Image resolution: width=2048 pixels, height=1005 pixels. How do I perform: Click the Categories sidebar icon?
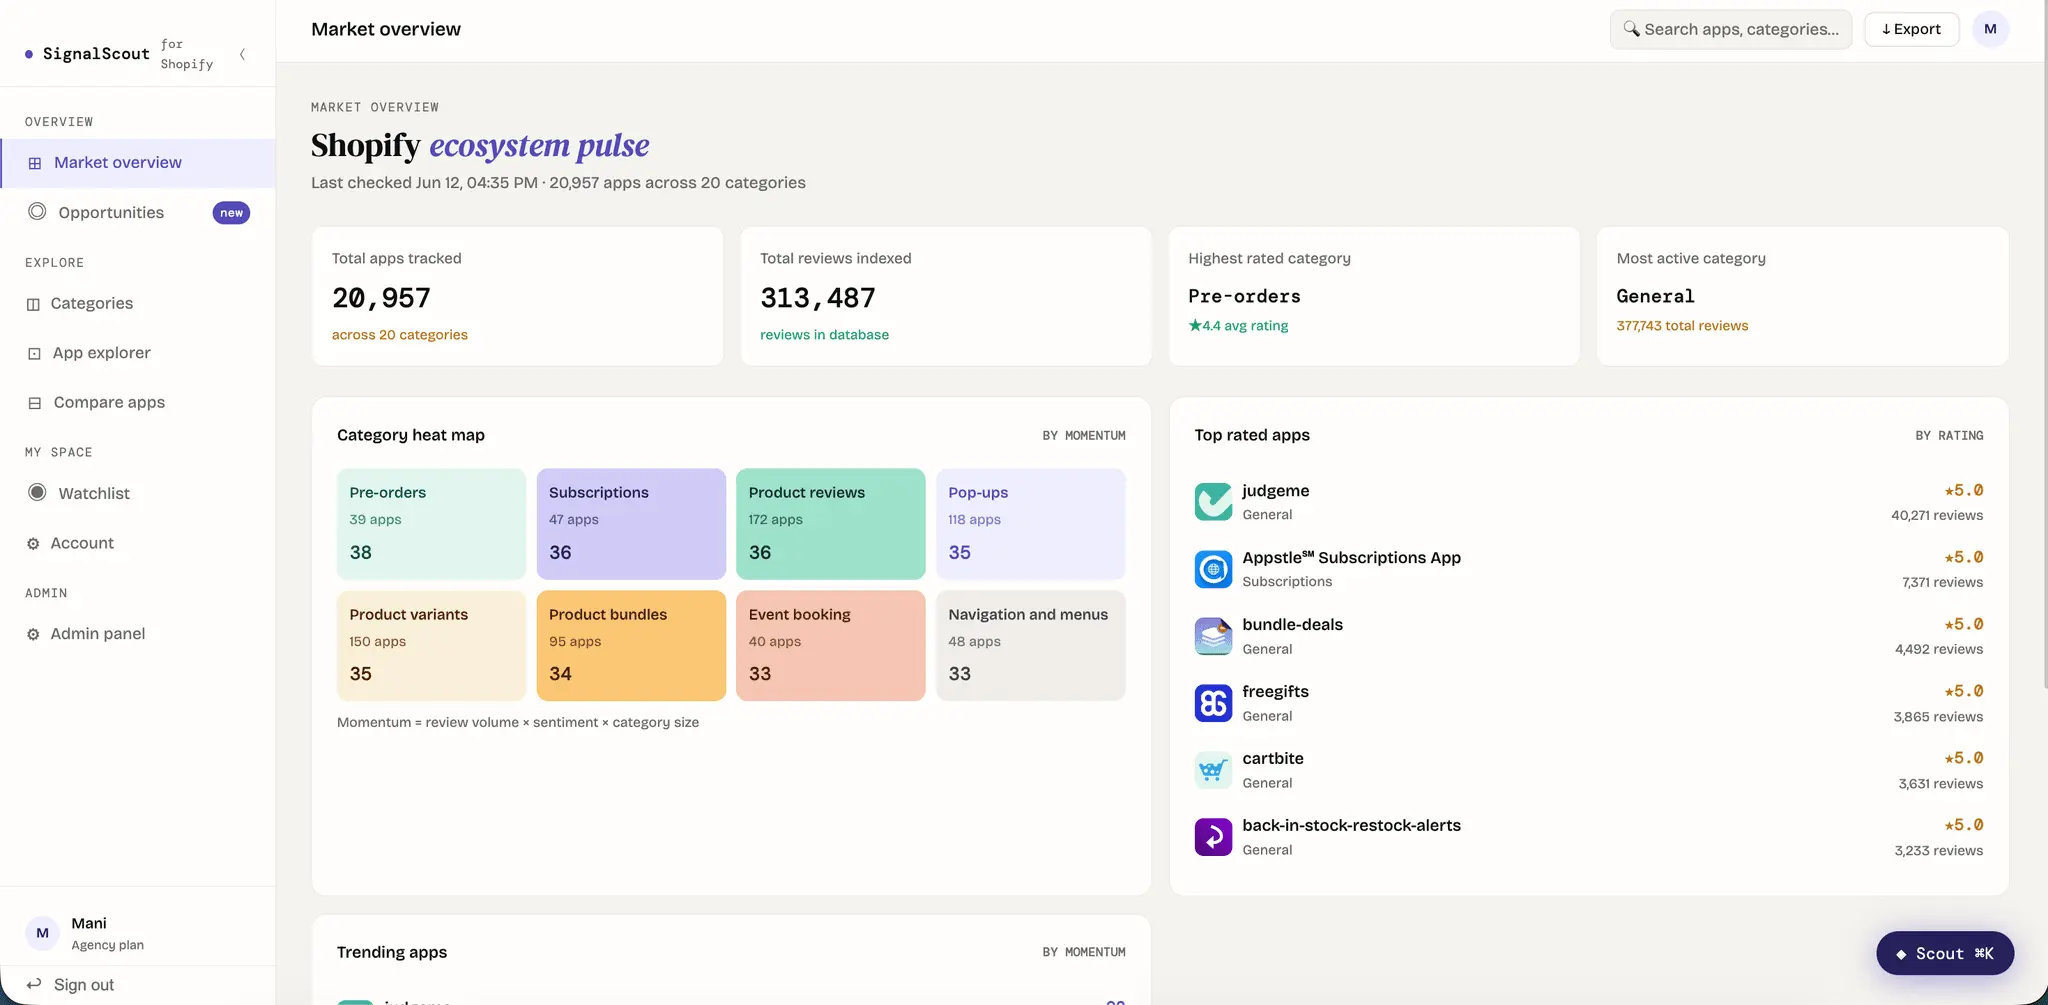click(33, 304)
